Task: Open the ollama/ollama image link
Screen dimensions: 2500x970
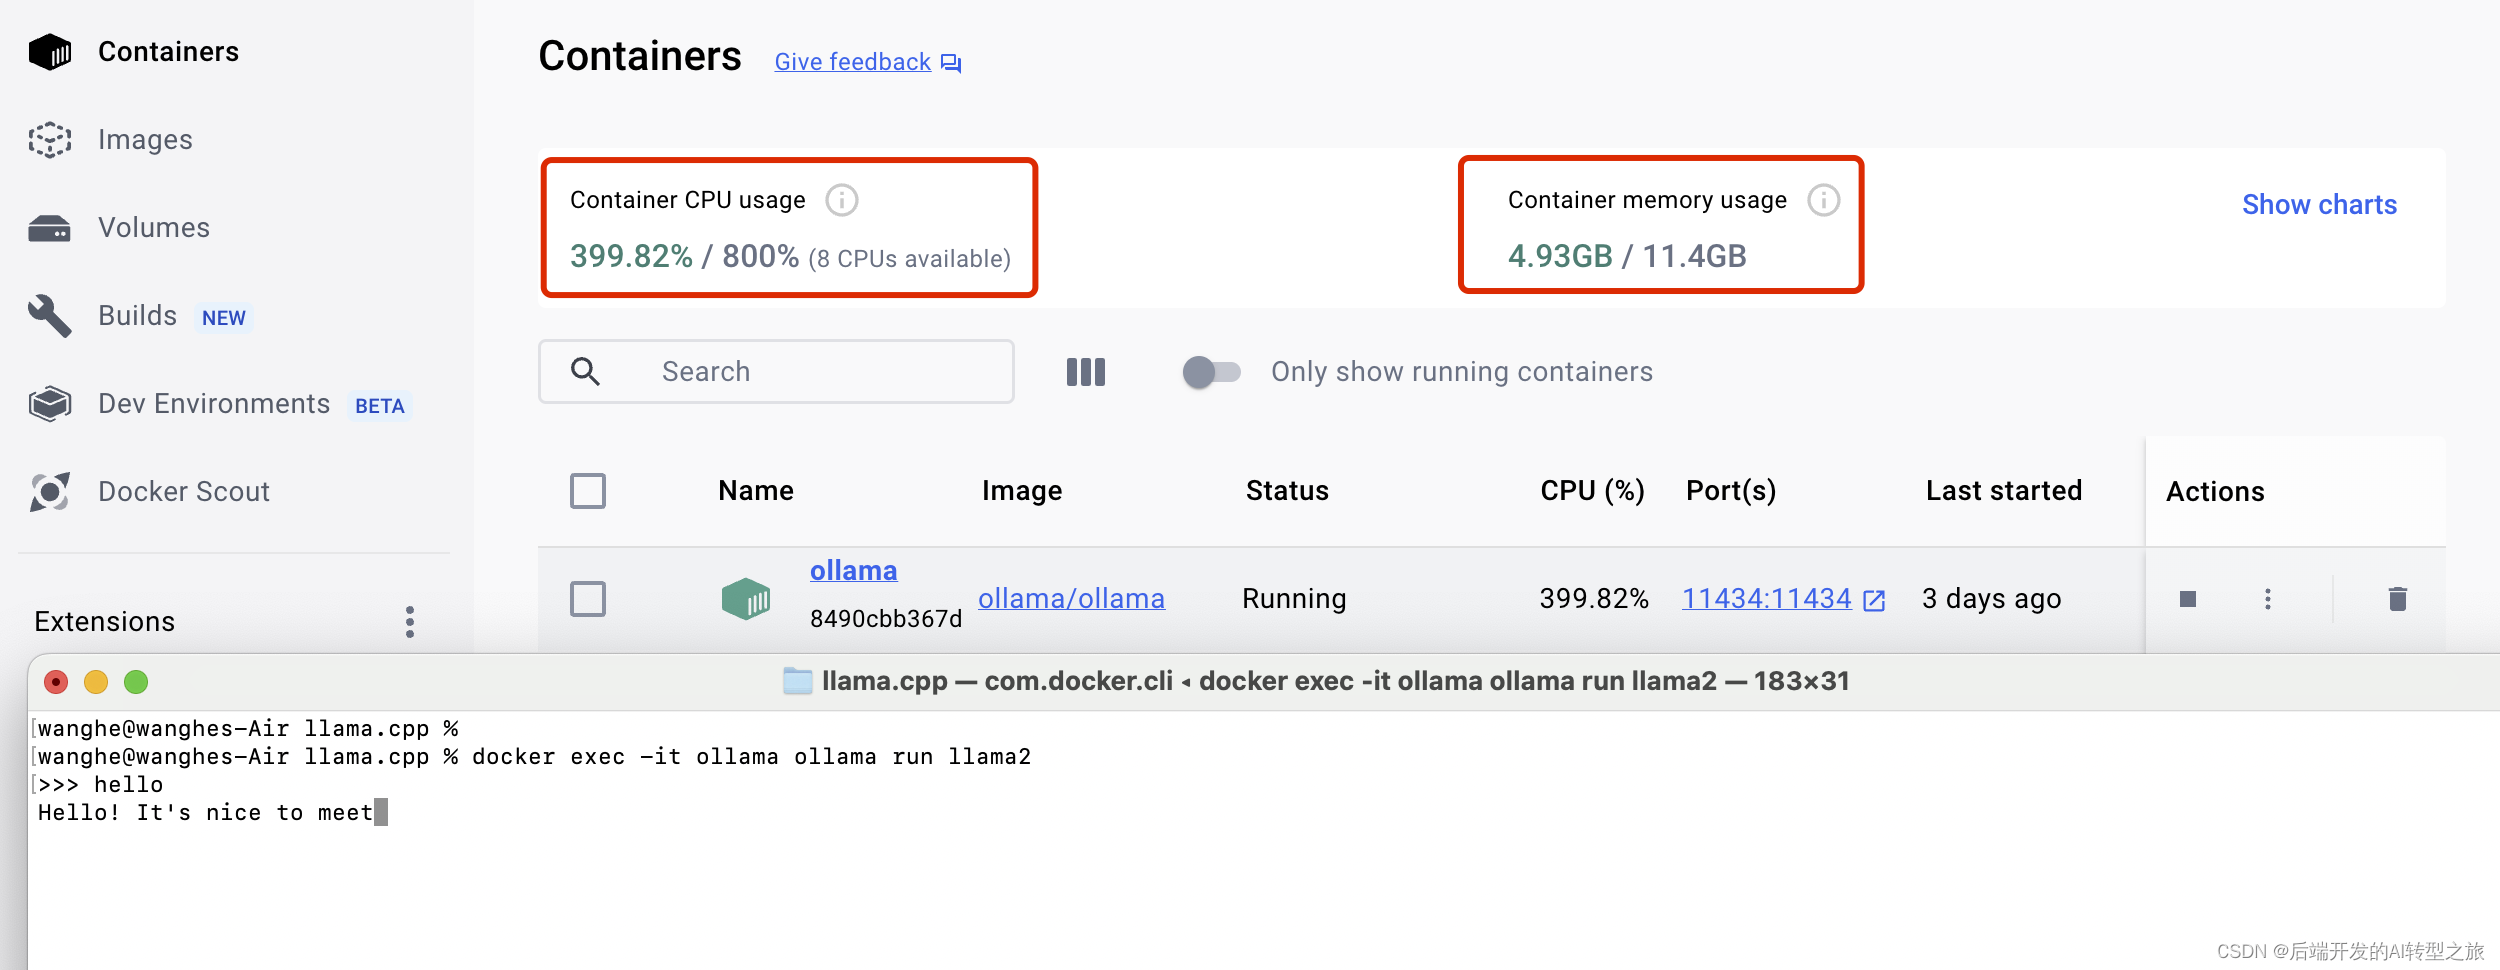Action: [x=1071, y=599]
